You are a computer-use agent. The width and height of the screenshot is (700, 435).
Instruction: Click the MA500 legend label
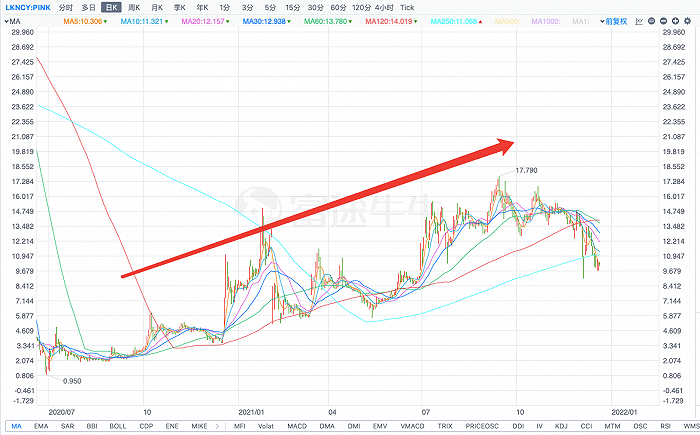(507, 21)
